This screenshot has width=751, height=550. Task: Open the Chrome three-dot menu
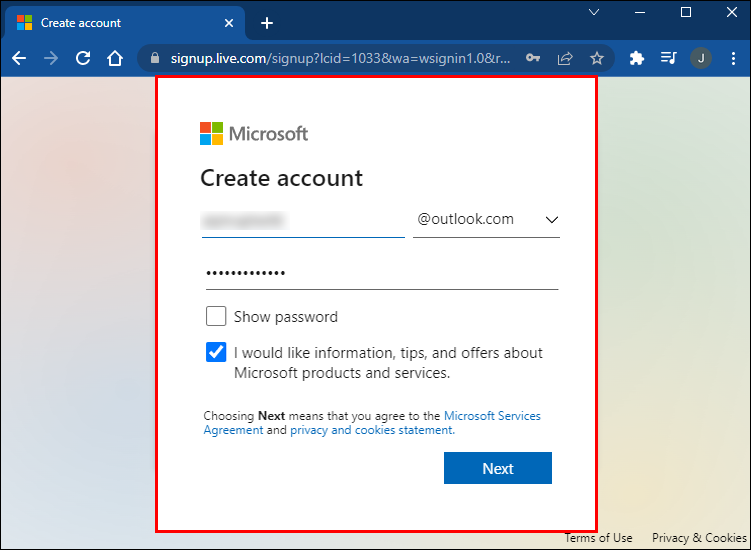pos(733,58)
